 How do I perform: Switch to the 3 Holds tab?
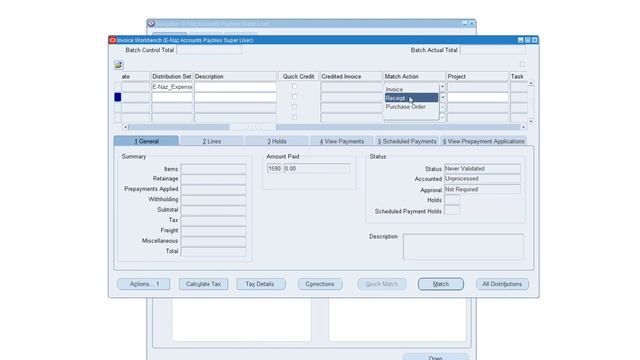[x=277, y=141]
